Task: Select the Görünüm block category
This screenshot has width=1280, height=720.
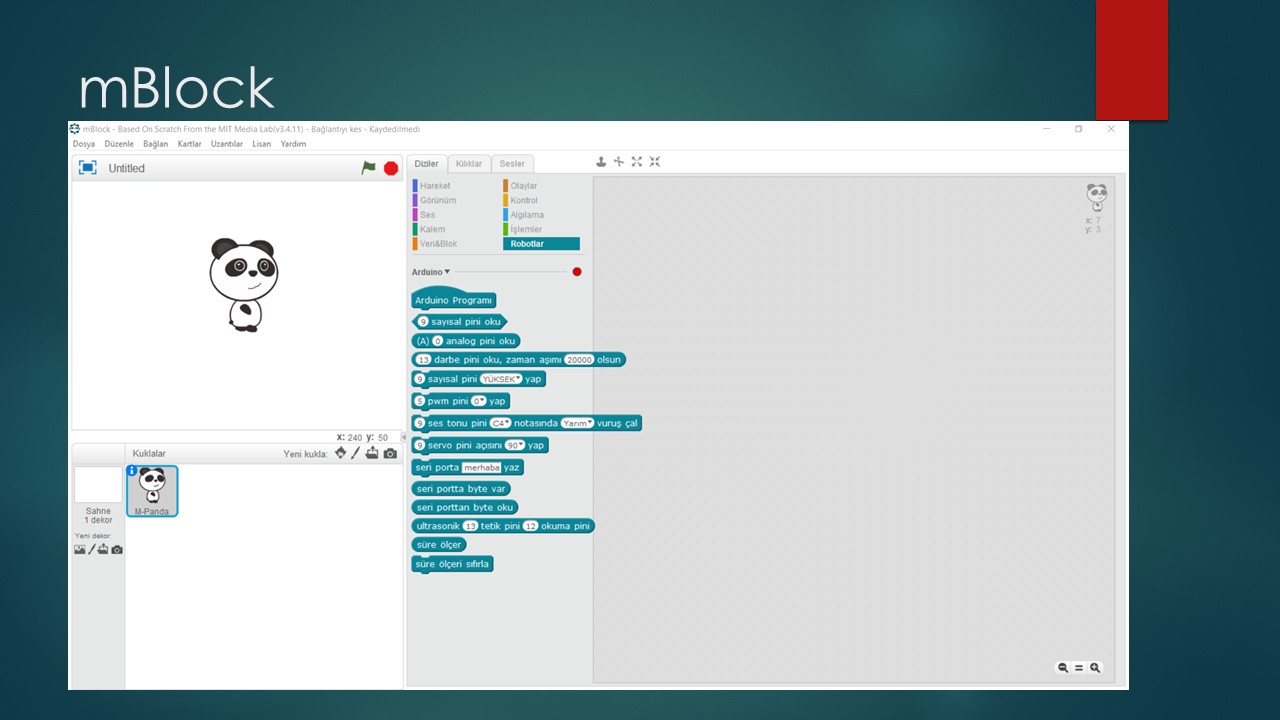Action: [438, 200]
